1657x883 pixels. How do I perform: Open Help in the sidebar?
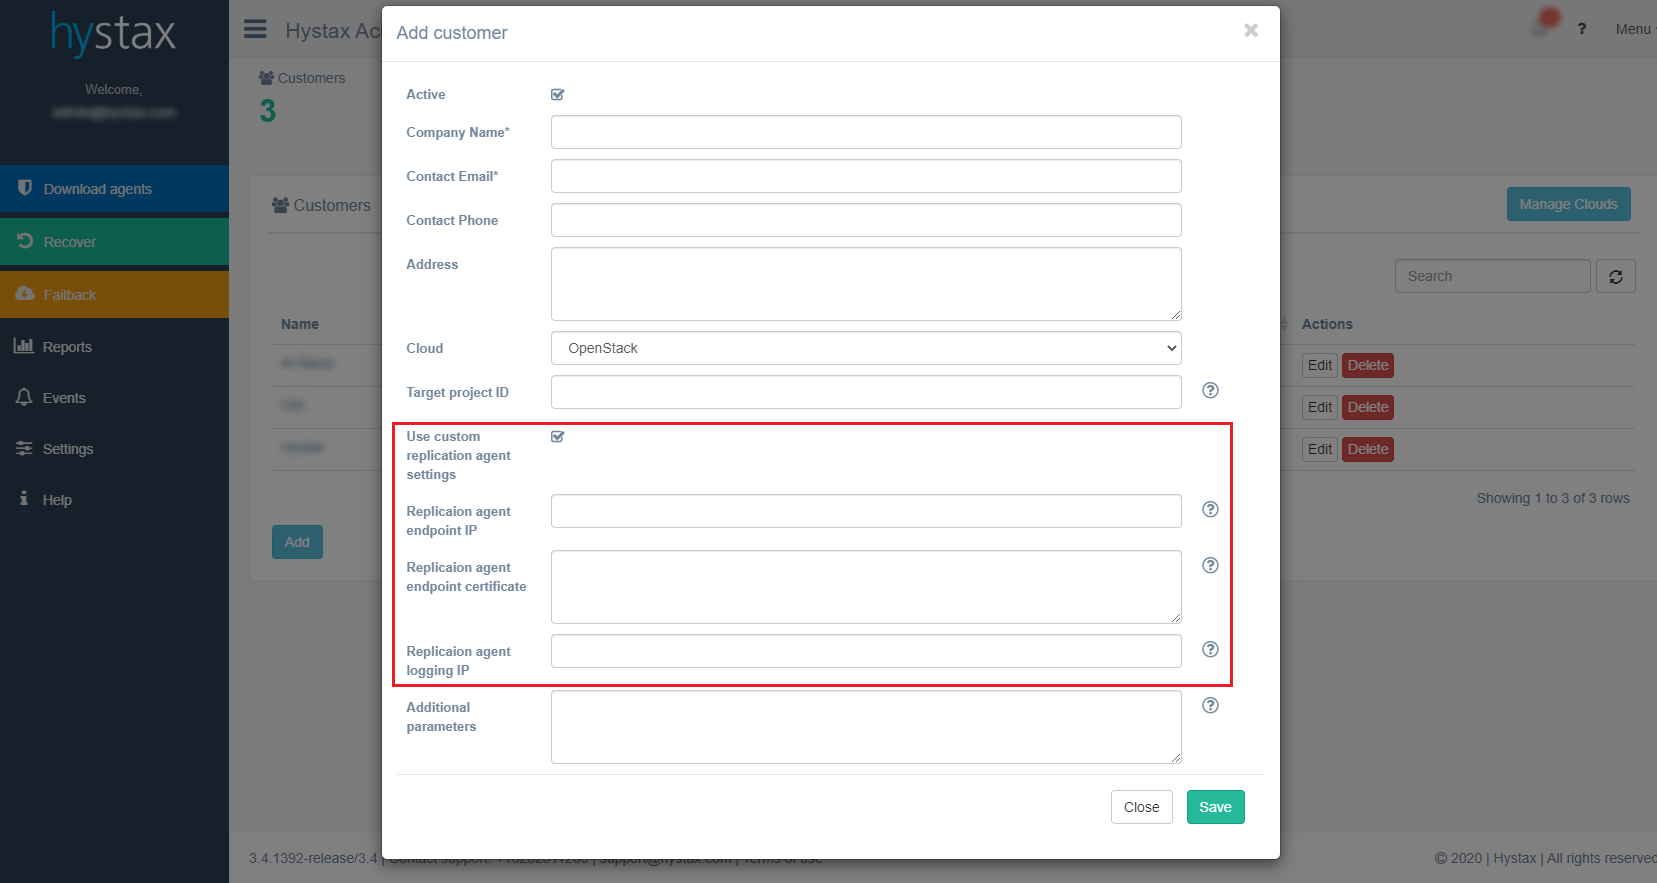click(x=114, y=500)
